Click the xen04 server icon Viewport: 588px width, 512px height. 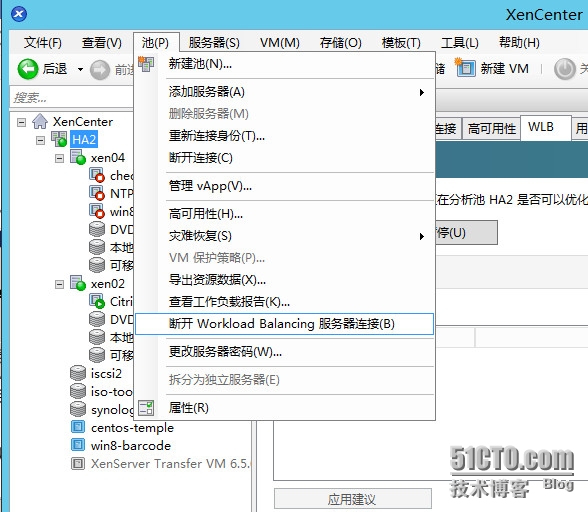click(x=78, y=158)
